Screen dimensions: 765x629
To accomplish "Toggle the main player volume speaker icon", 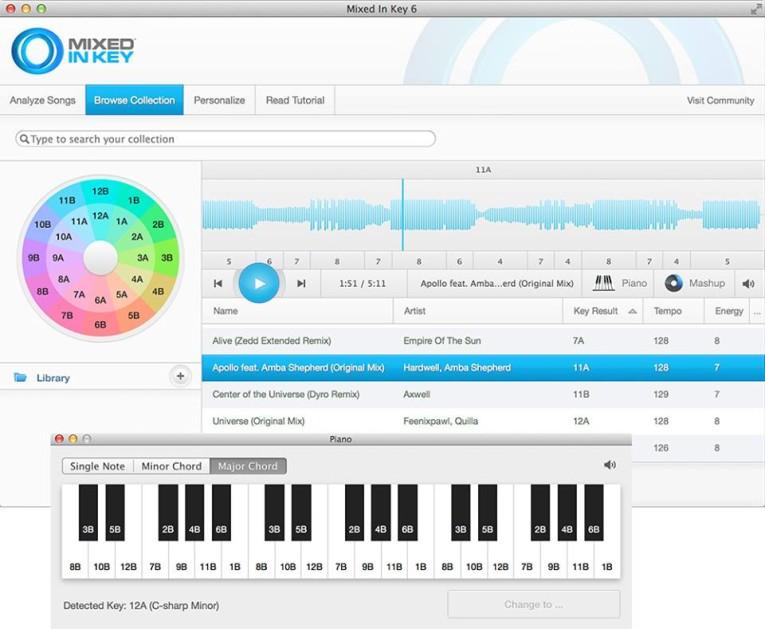I will pyautogui.click(x=748, y=284).
